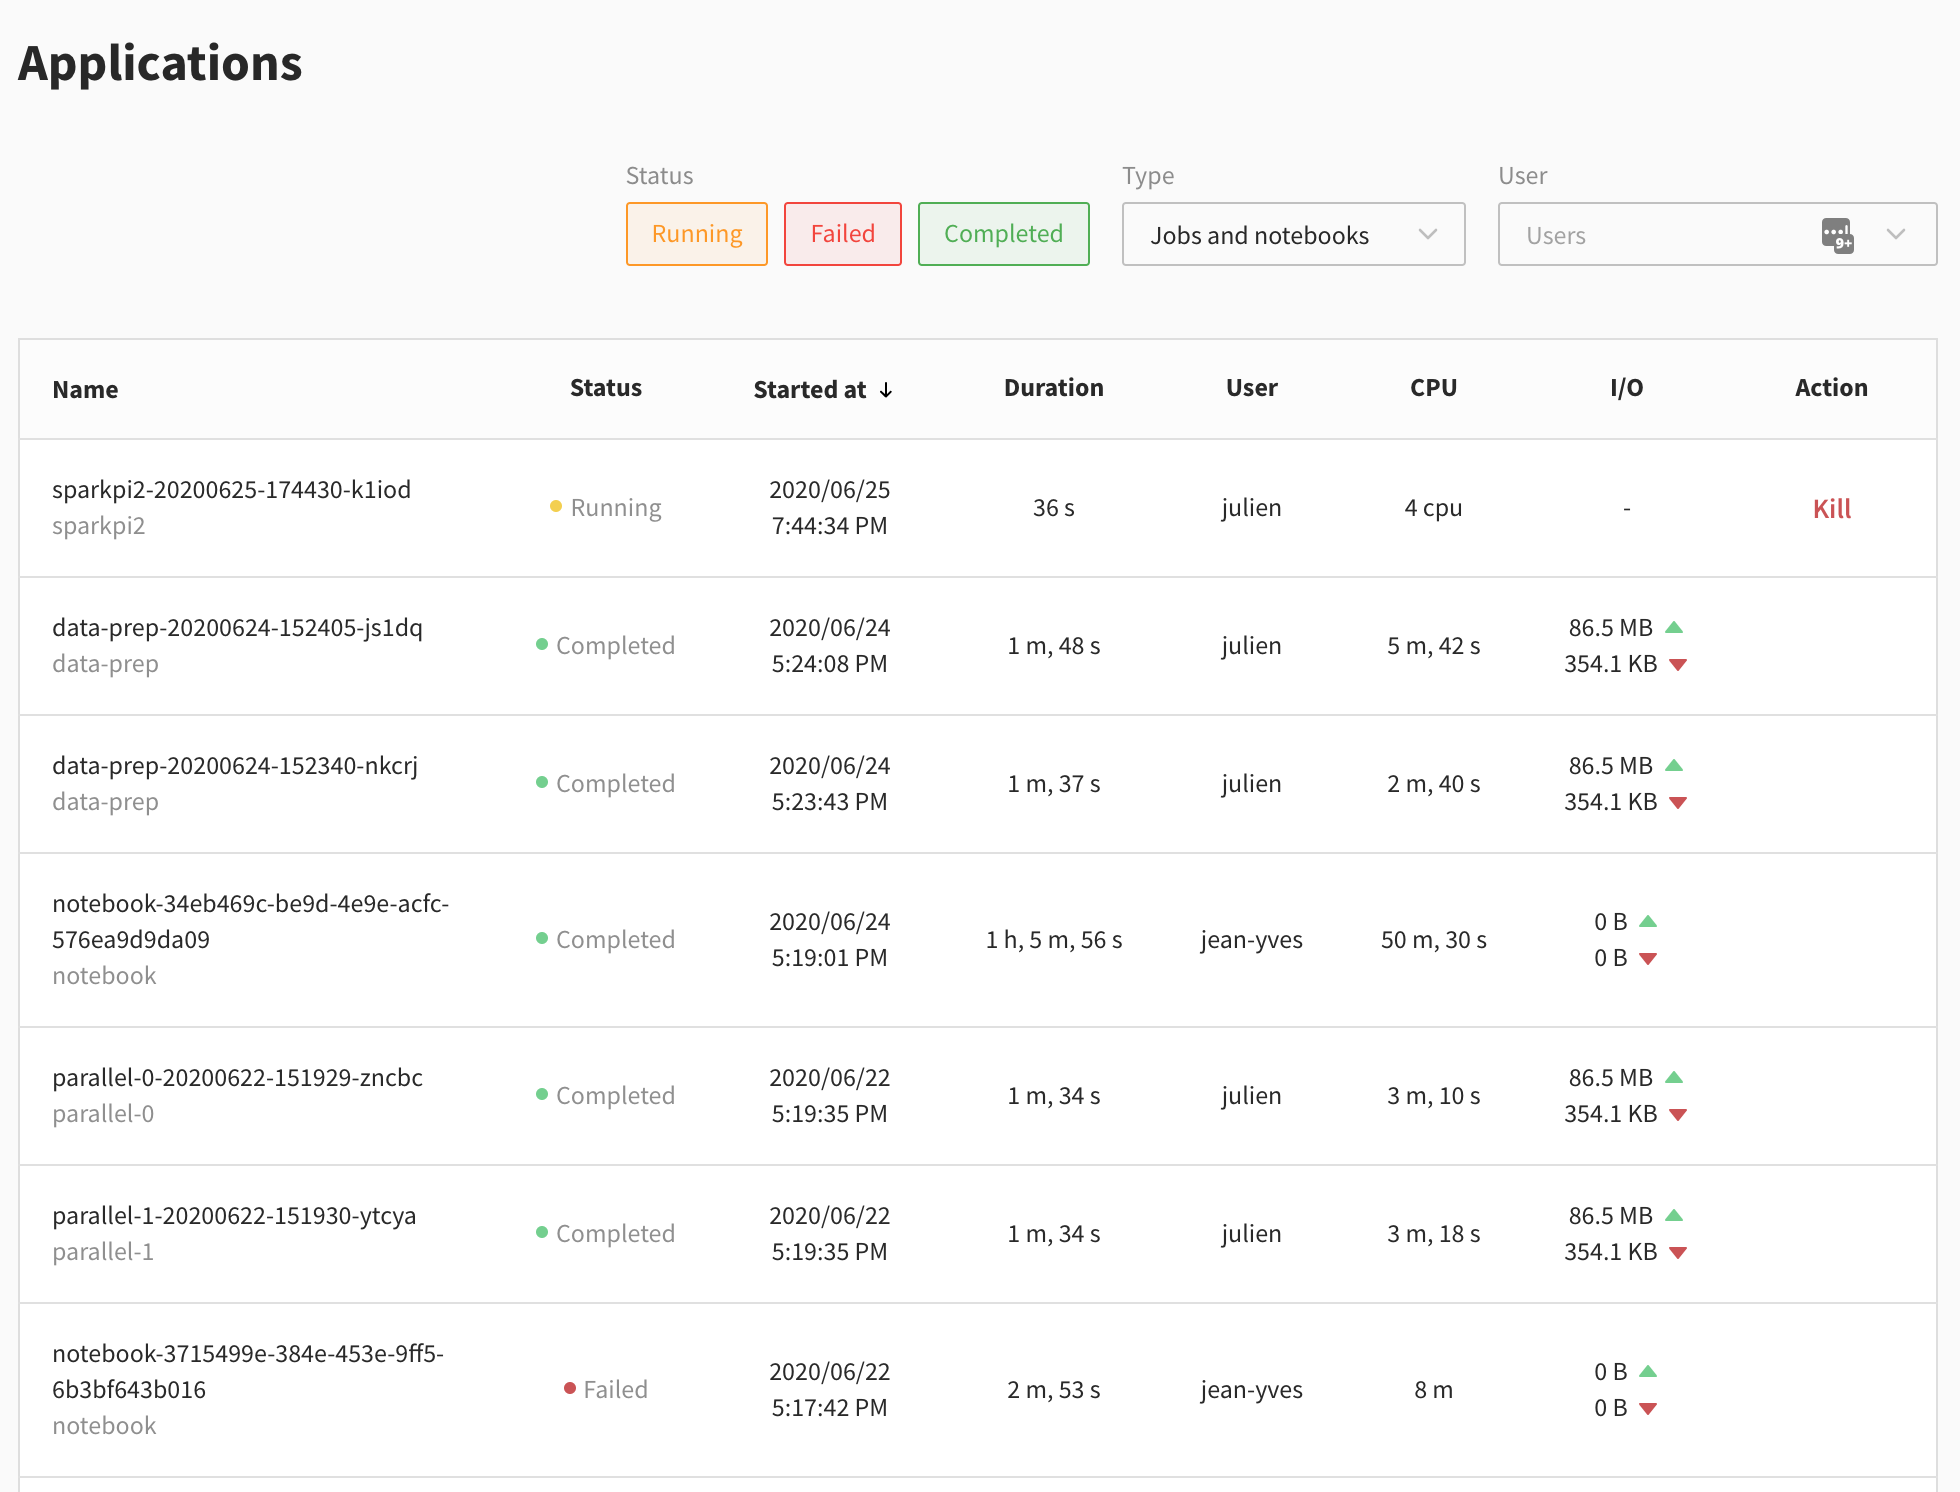This screenshot has height=1492, width=1960.
Task: Click start date 2020/06/25 7:44:34 PM
Action: (x=829, y=507)
